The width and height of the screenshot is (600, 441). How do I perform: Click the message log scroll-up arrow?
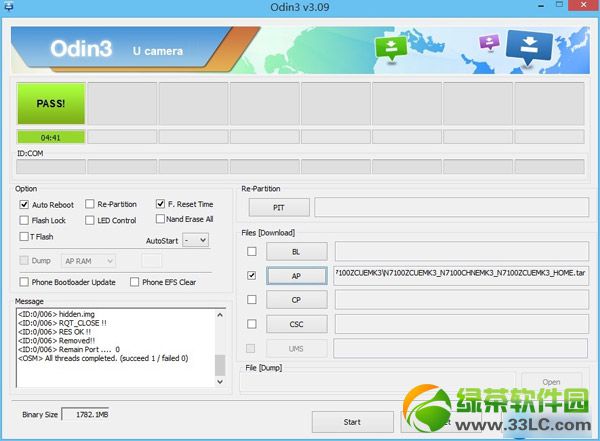(x=220, y=315)
